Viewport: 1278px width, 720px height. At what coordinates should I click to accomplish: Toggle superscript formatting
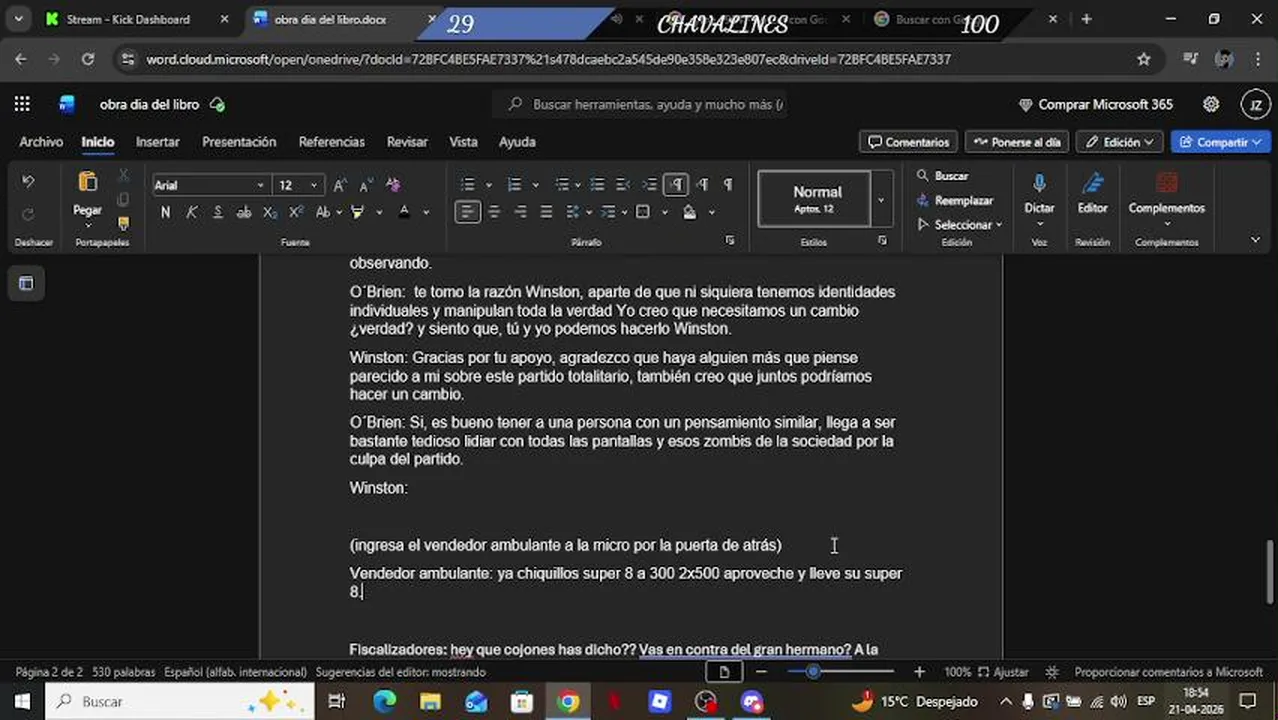coord(296,212)
